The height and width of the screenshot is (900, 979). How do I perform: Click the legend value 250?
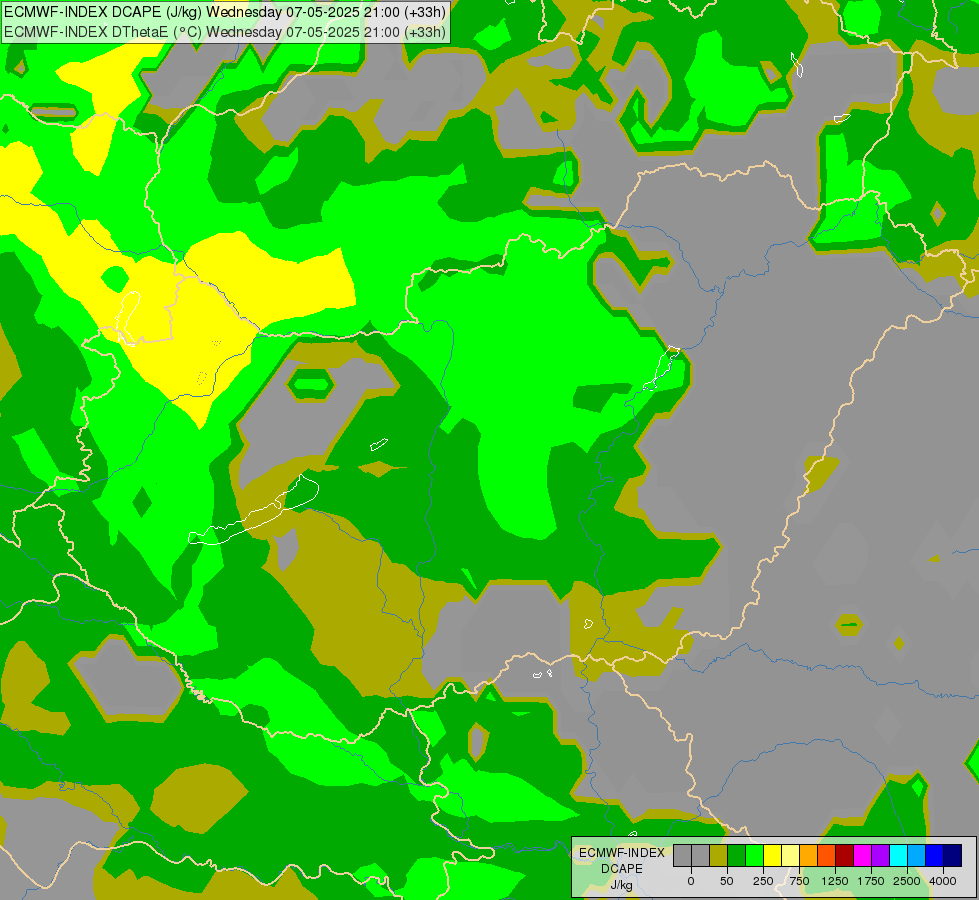pos(763,881)
